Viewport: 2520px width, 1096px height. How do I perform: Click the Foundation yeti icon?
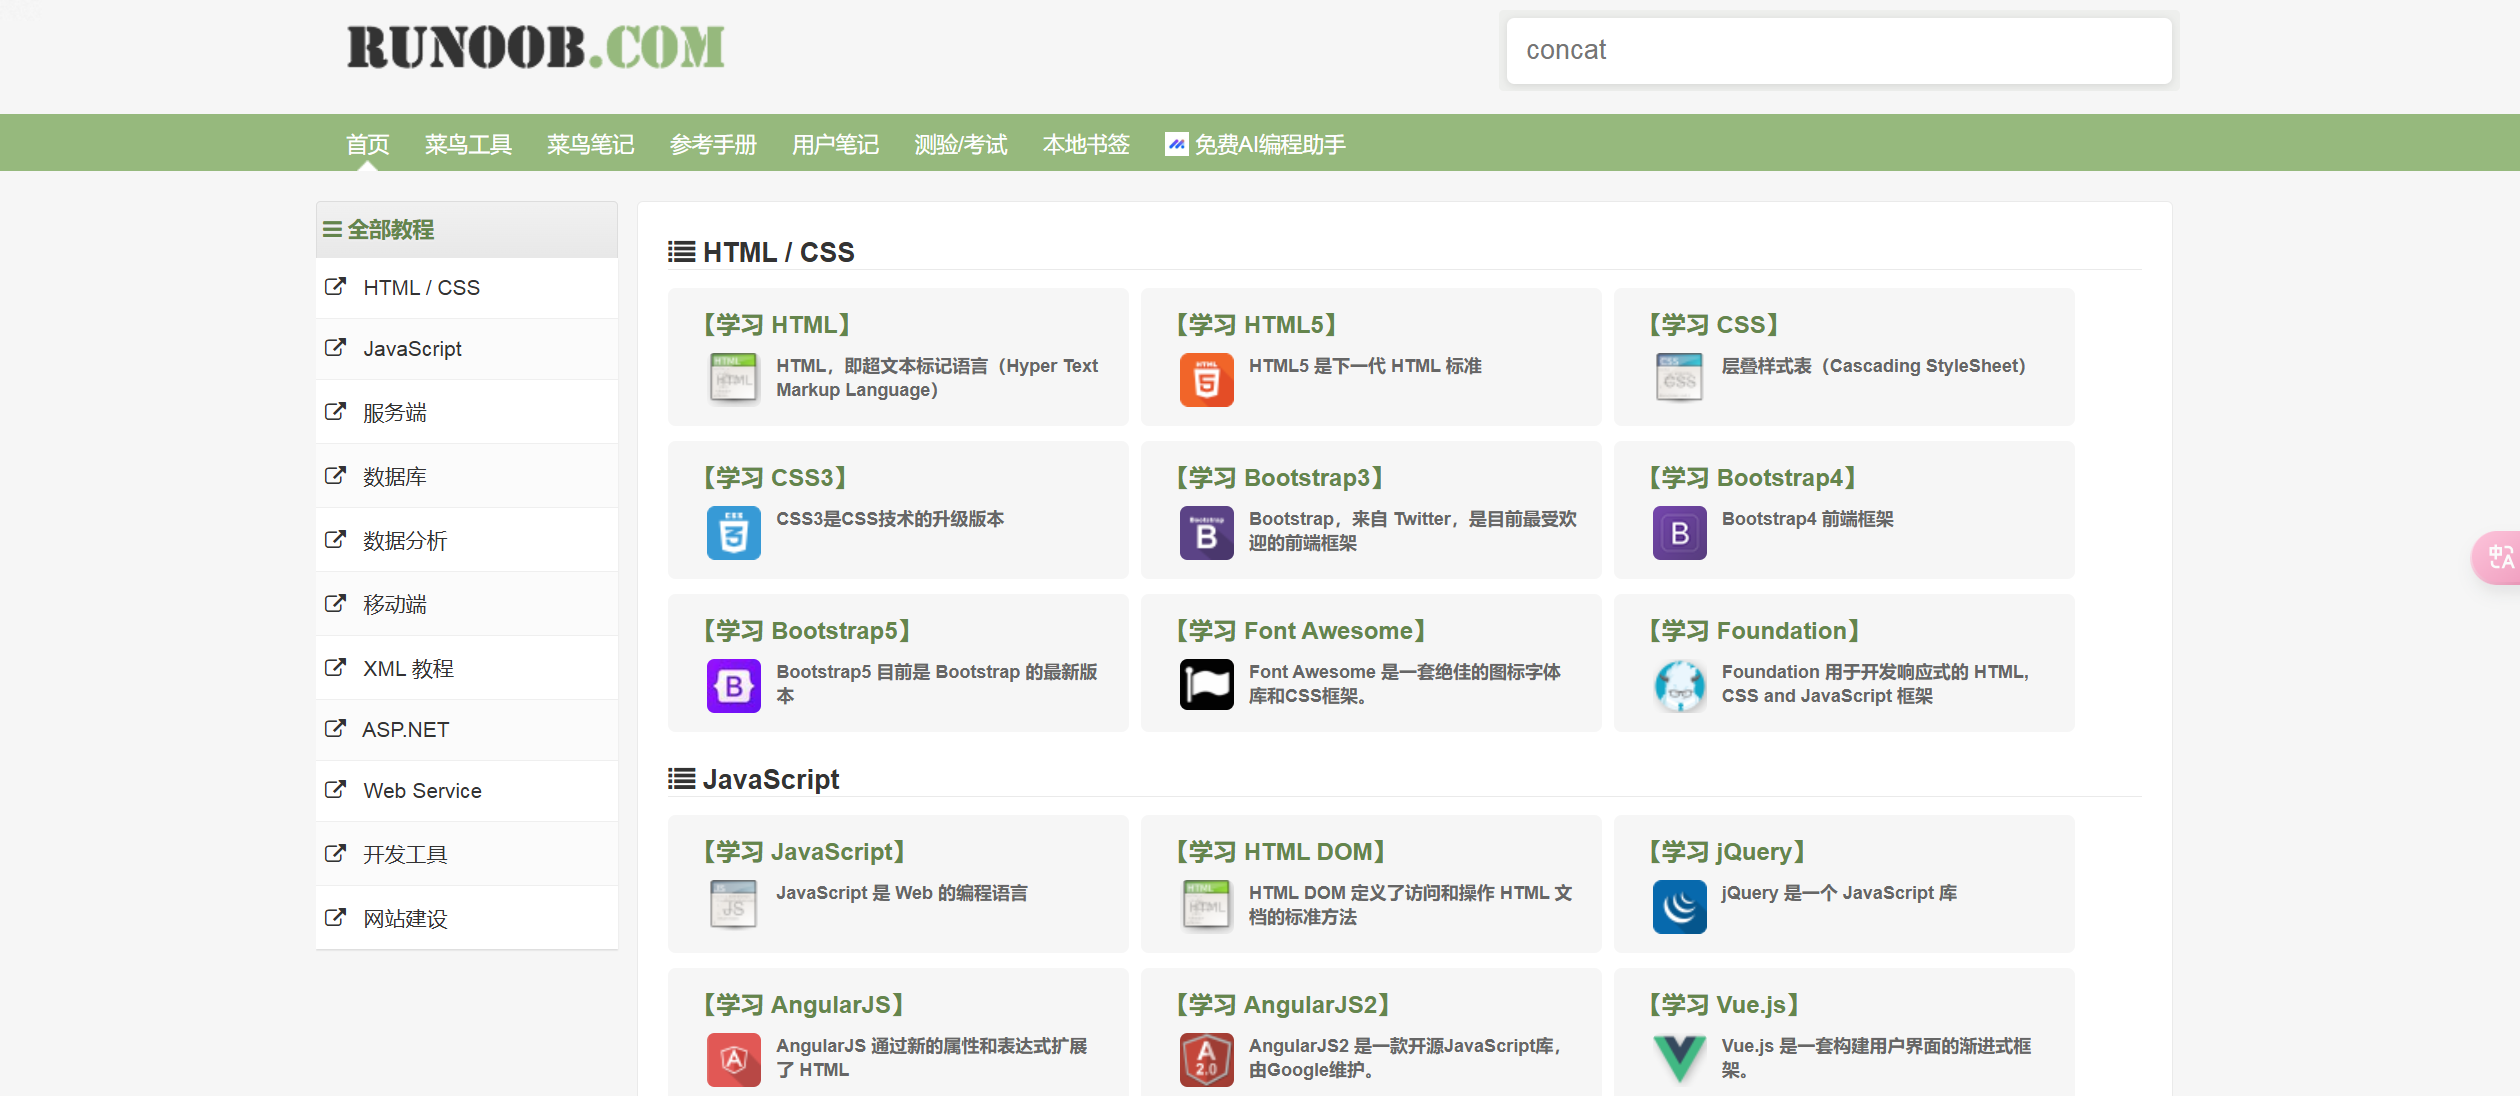(1679, 686)
